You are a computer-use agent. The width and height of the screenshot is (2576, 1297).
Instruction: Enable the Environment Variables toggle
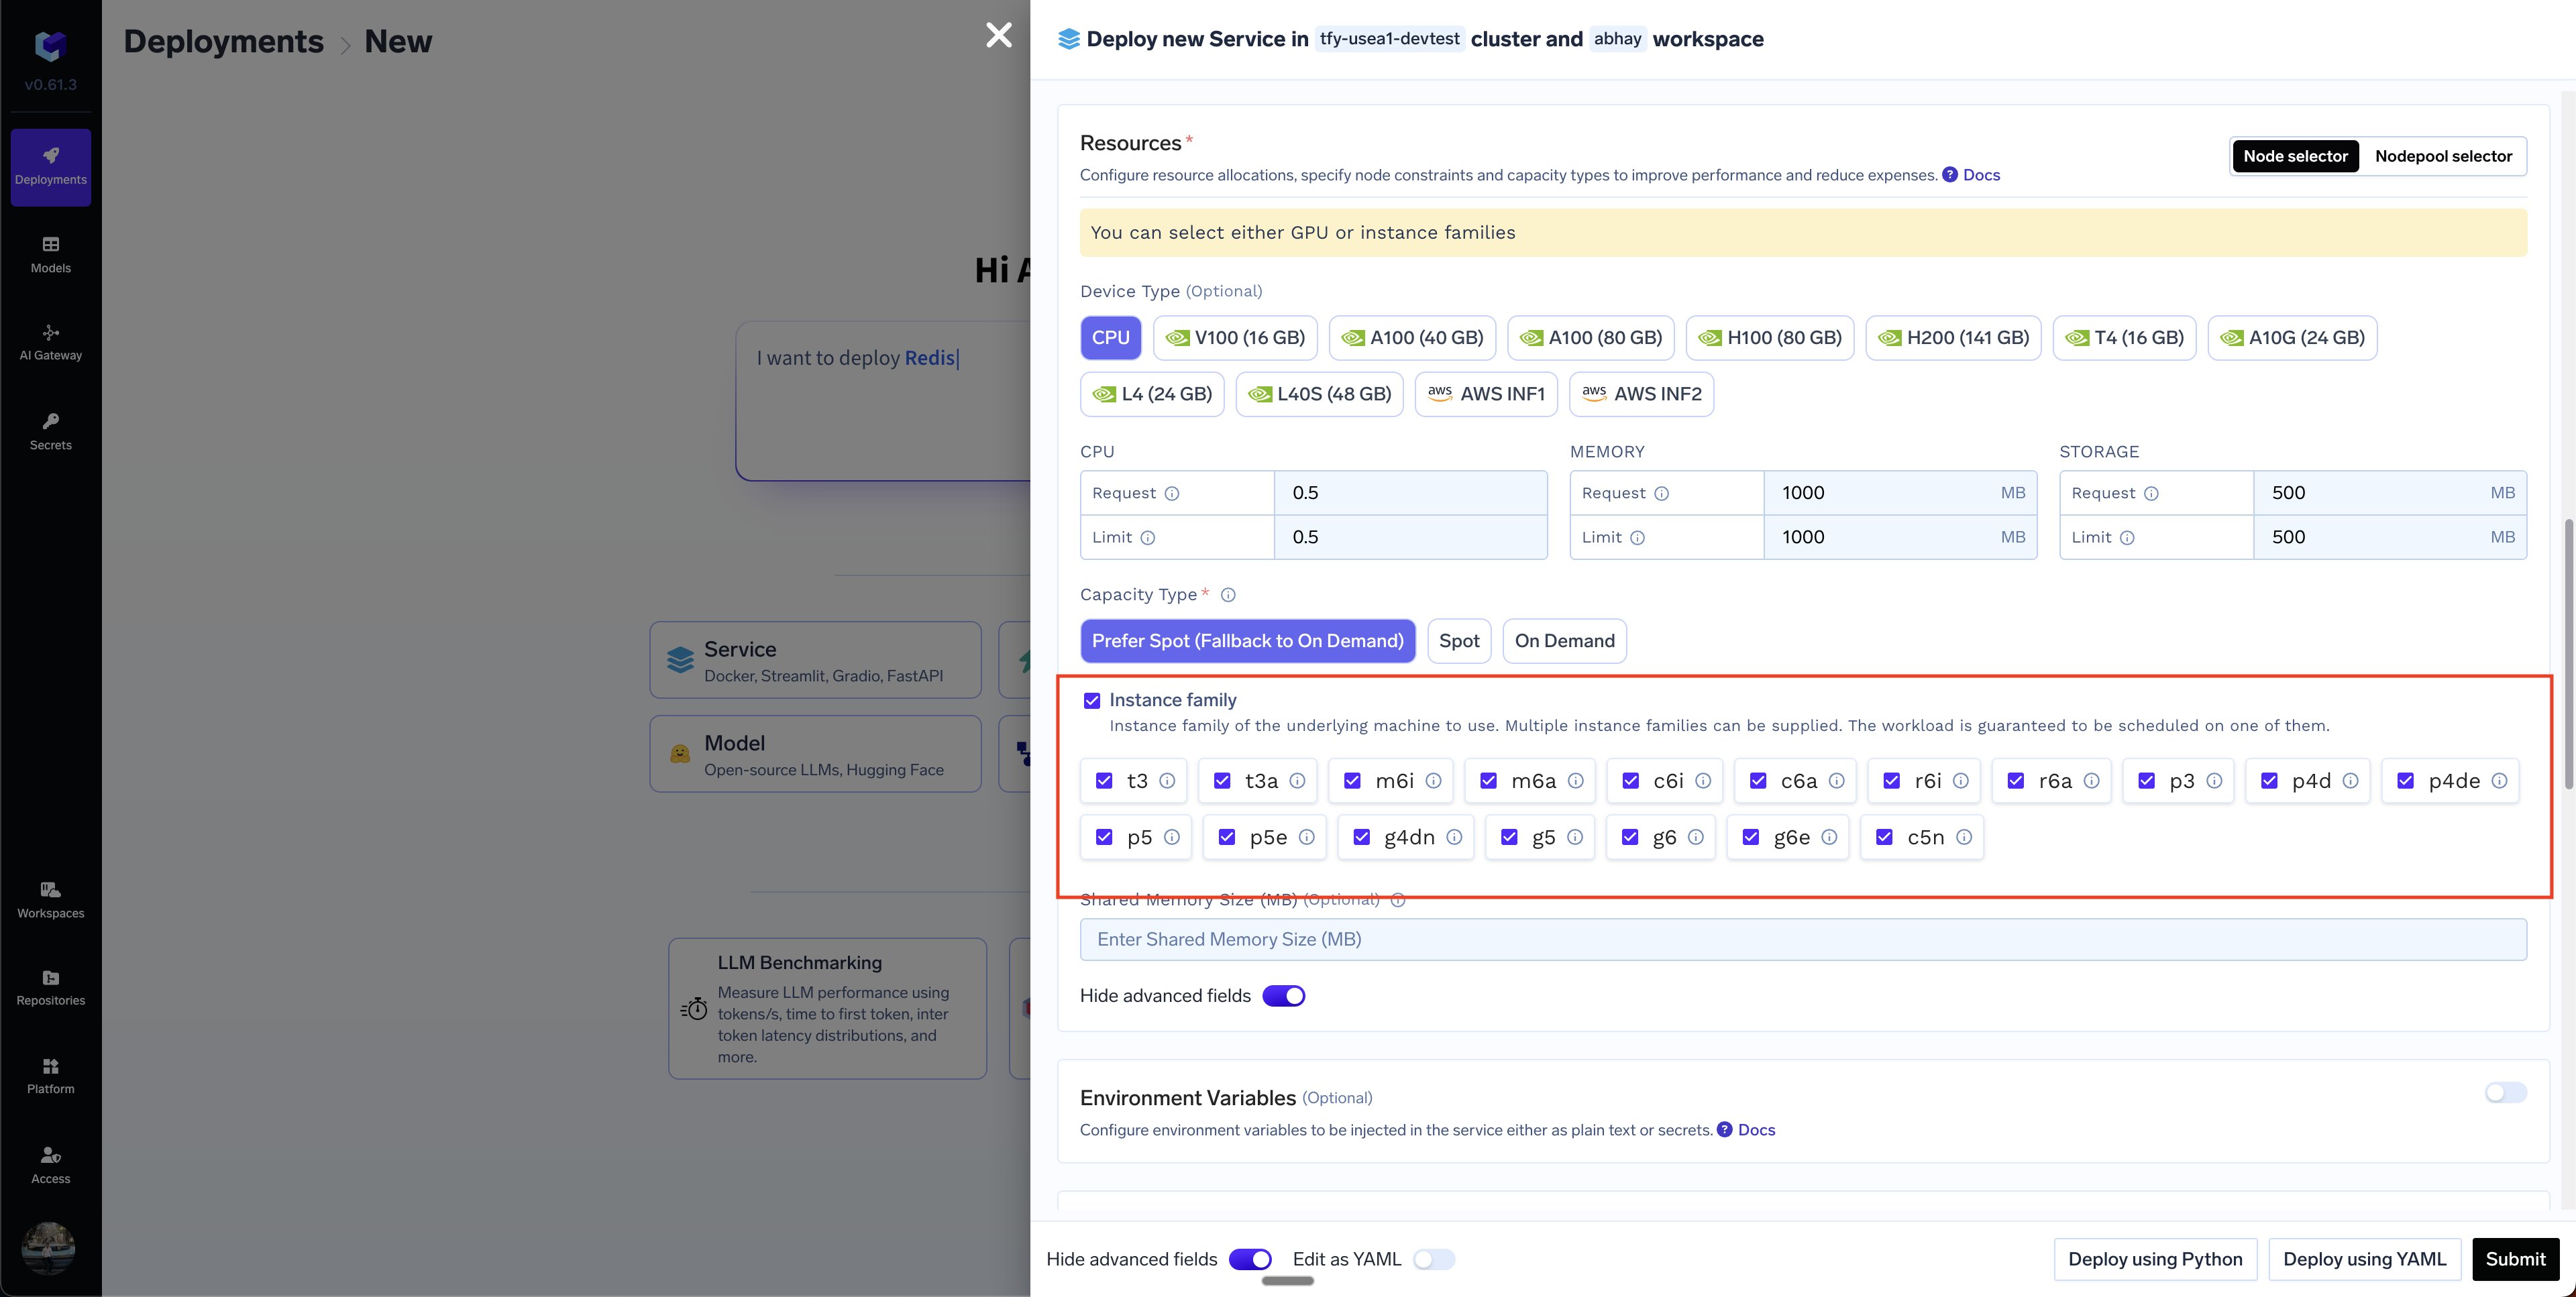click(x=2505, y=1093)
